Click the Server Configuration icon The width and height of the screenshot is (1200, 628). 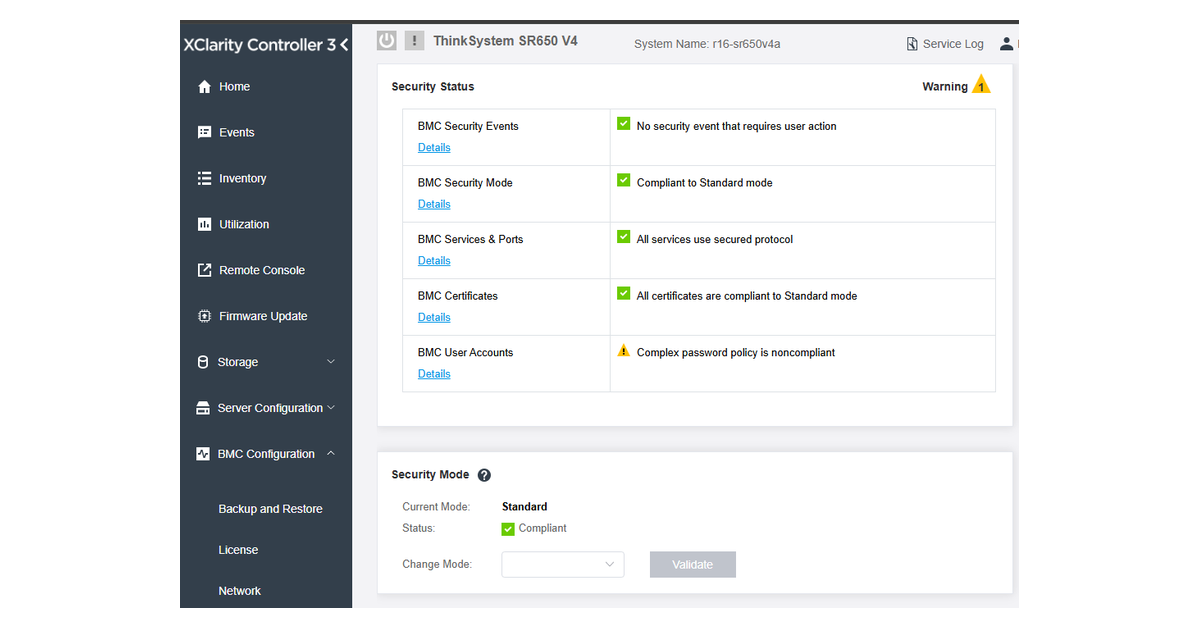pos(203,408)
